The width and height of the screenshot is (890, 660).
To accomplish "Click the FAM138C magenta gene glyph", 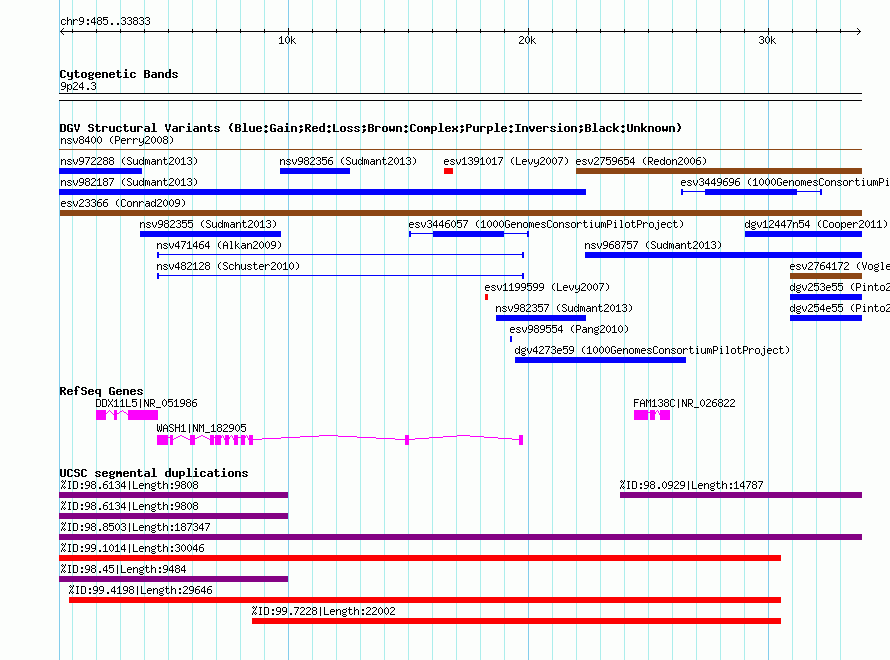I will [x=652, y=415].
